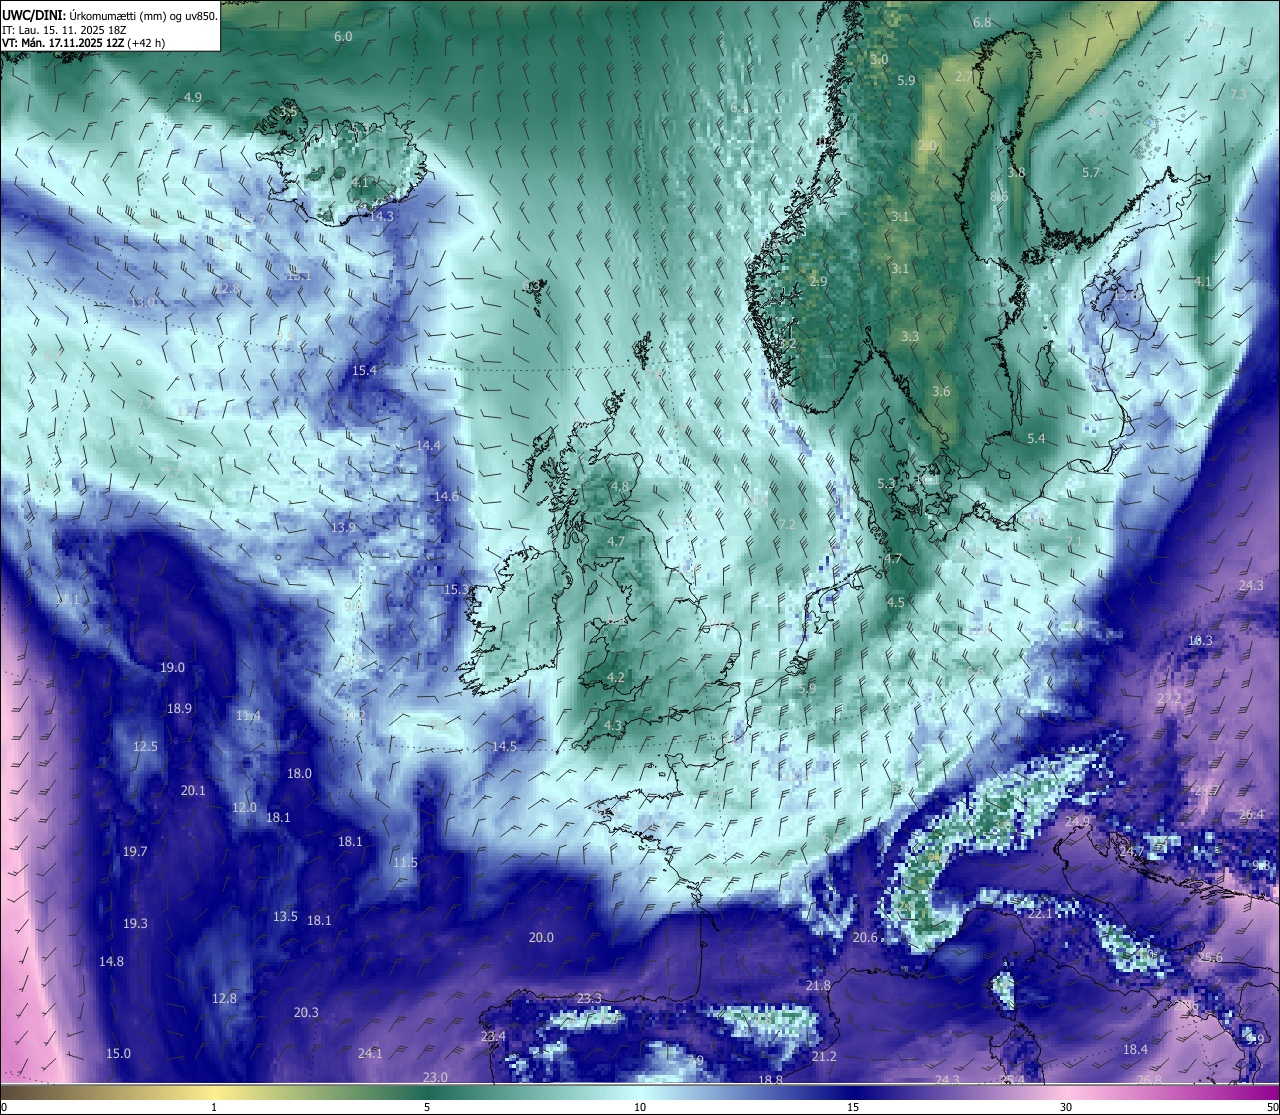Screen dimensions: 1280x1115
Task: Click the 15.4 value in the Atlantic
Action: coord(365,370)
